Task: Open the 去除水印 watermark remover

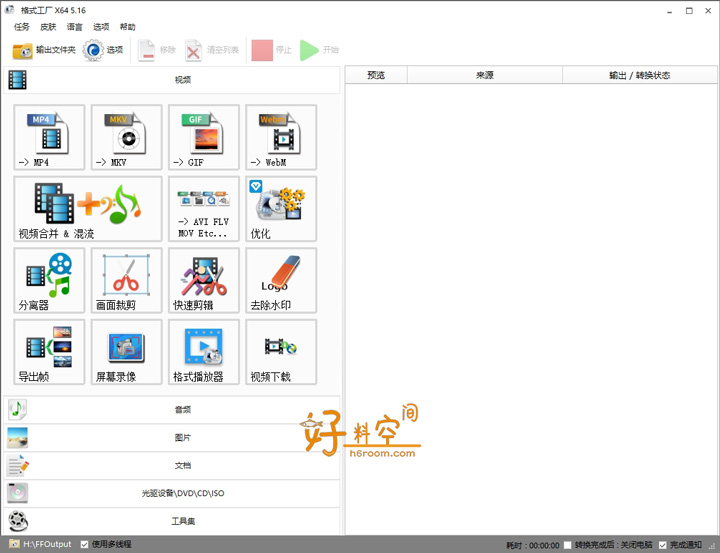Action: 281,281
